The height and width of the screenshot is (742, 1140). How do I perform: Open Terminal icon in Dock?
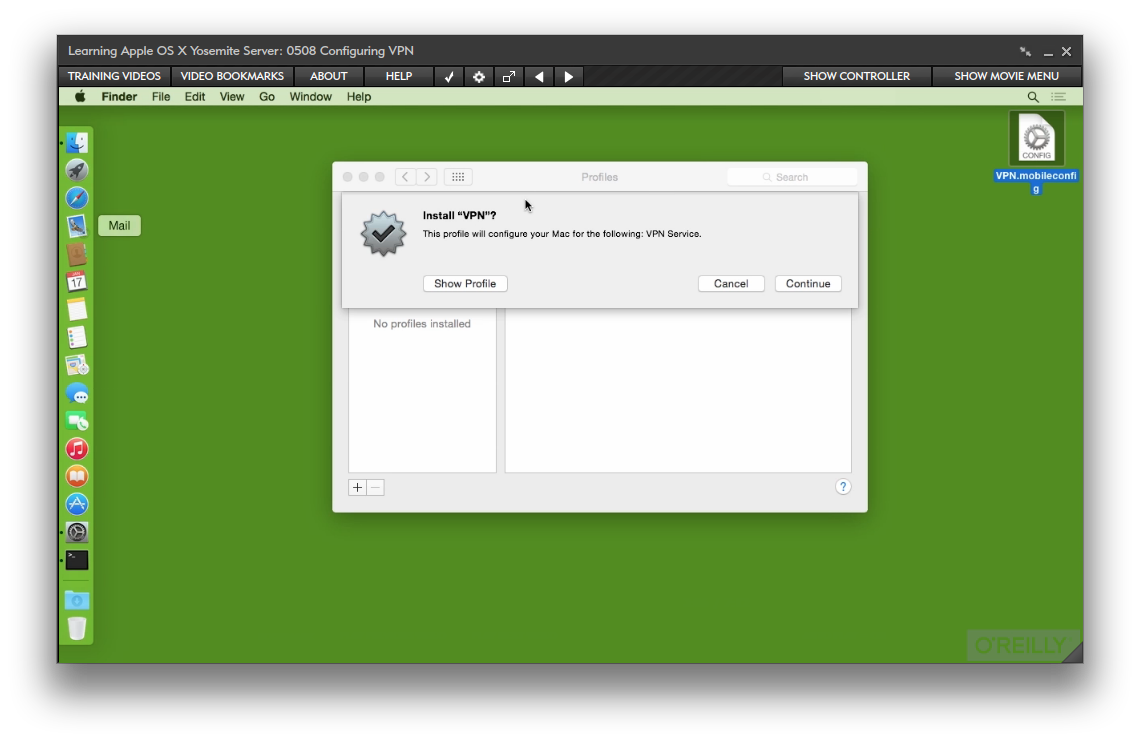click(x=77, y=560)
